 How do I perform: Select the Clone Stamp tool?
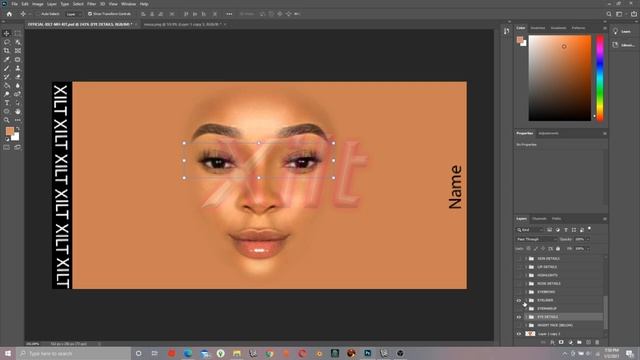click(x=18, y=68)
